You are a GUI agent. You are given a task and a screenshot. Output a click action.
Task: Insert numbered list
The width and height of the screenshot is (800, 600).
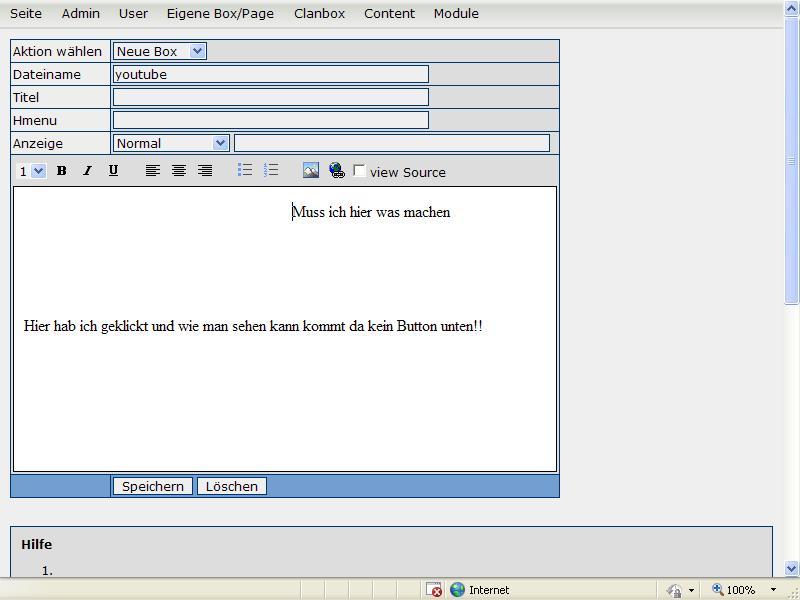(x=271, y=169)
